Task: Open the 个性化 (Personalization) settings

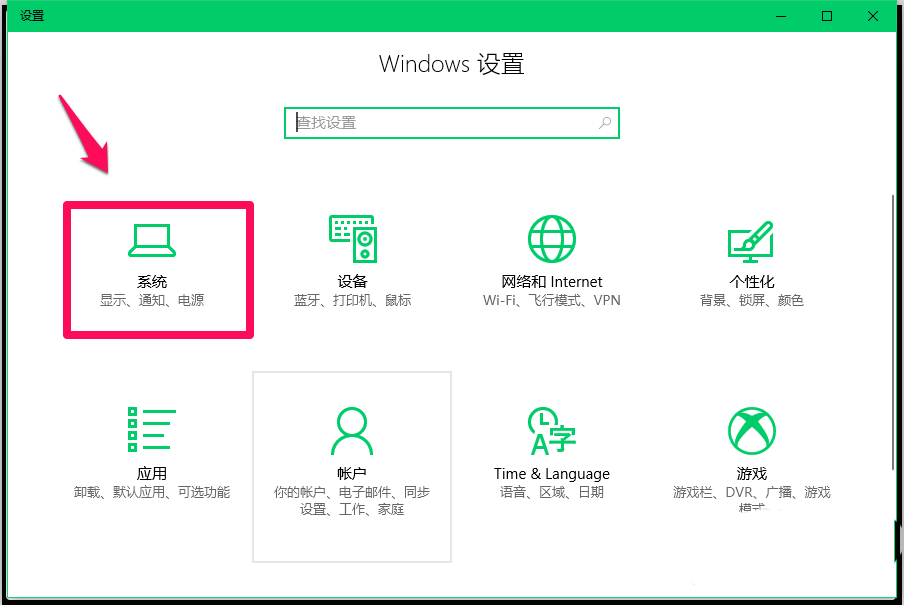Action: (751, 260)
